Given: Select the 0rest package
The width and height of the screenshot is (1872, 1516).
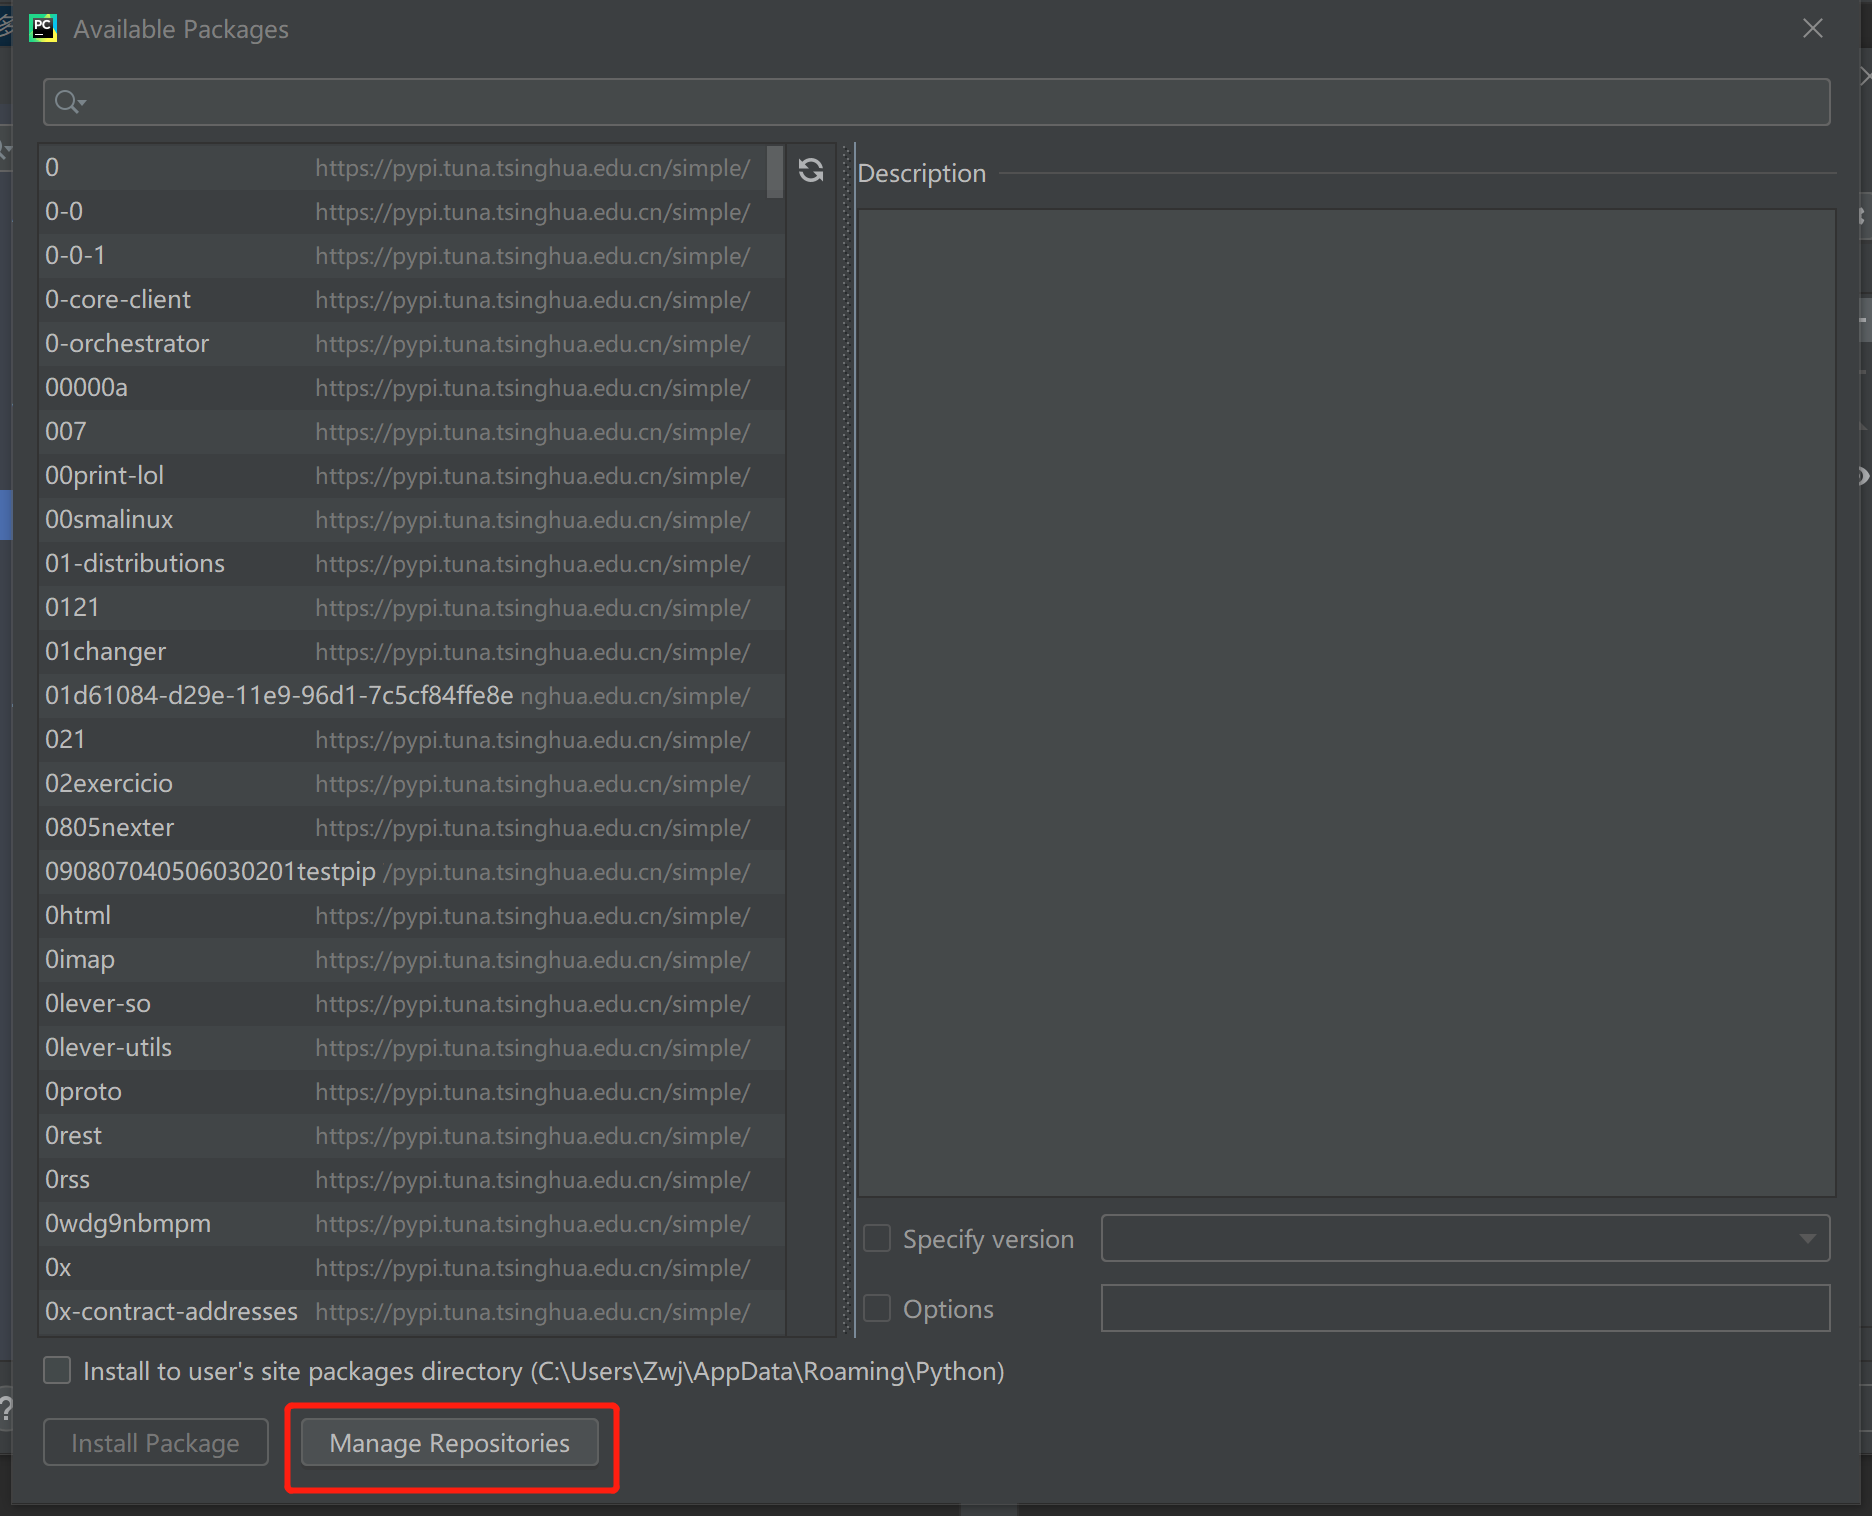Looking at the screenshot, I should point(412,1136).
